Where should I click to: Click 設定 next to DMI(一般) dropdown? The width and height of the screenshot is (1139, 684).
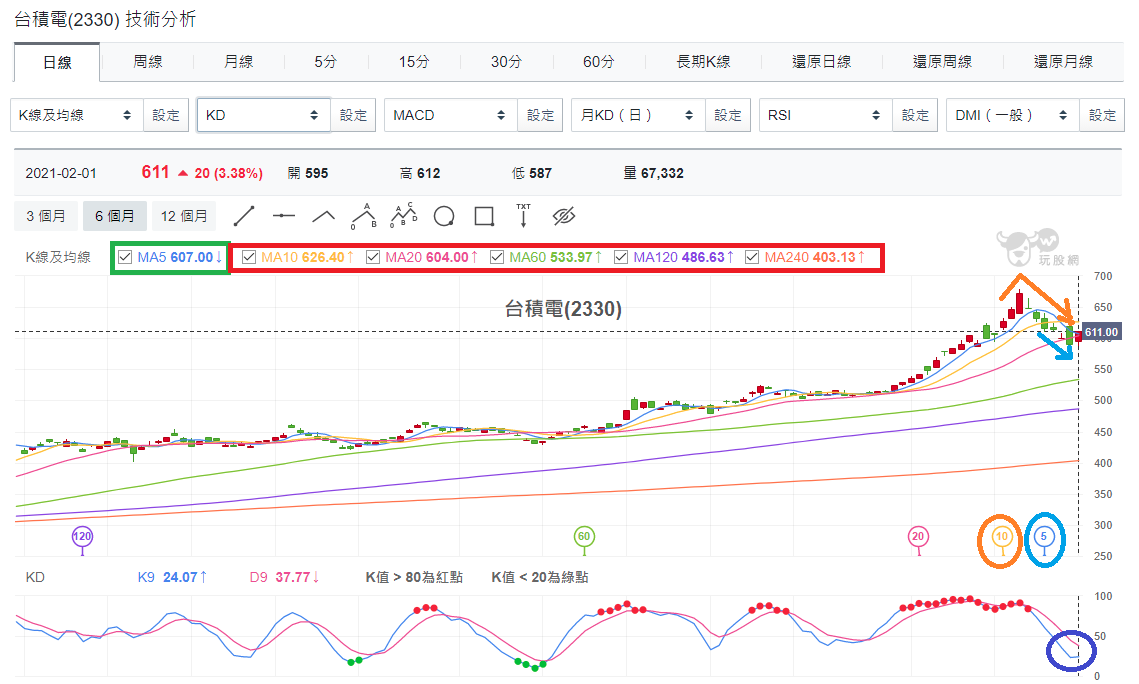[x=1103, y=115]
